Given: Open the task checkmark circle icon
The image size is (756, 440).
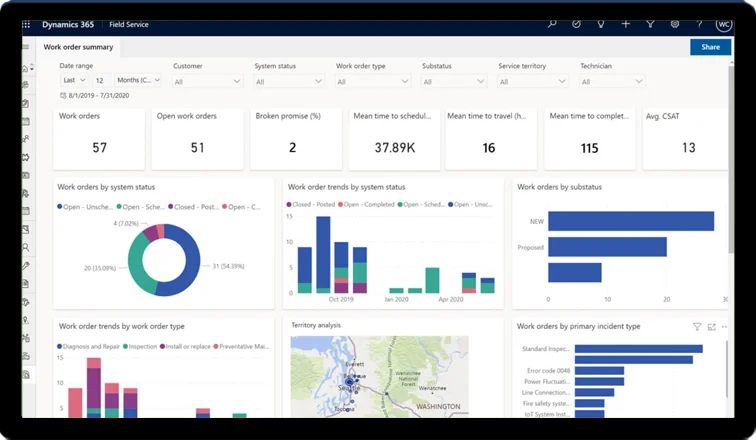Looking at the screenshot, I should pos(576,24).
